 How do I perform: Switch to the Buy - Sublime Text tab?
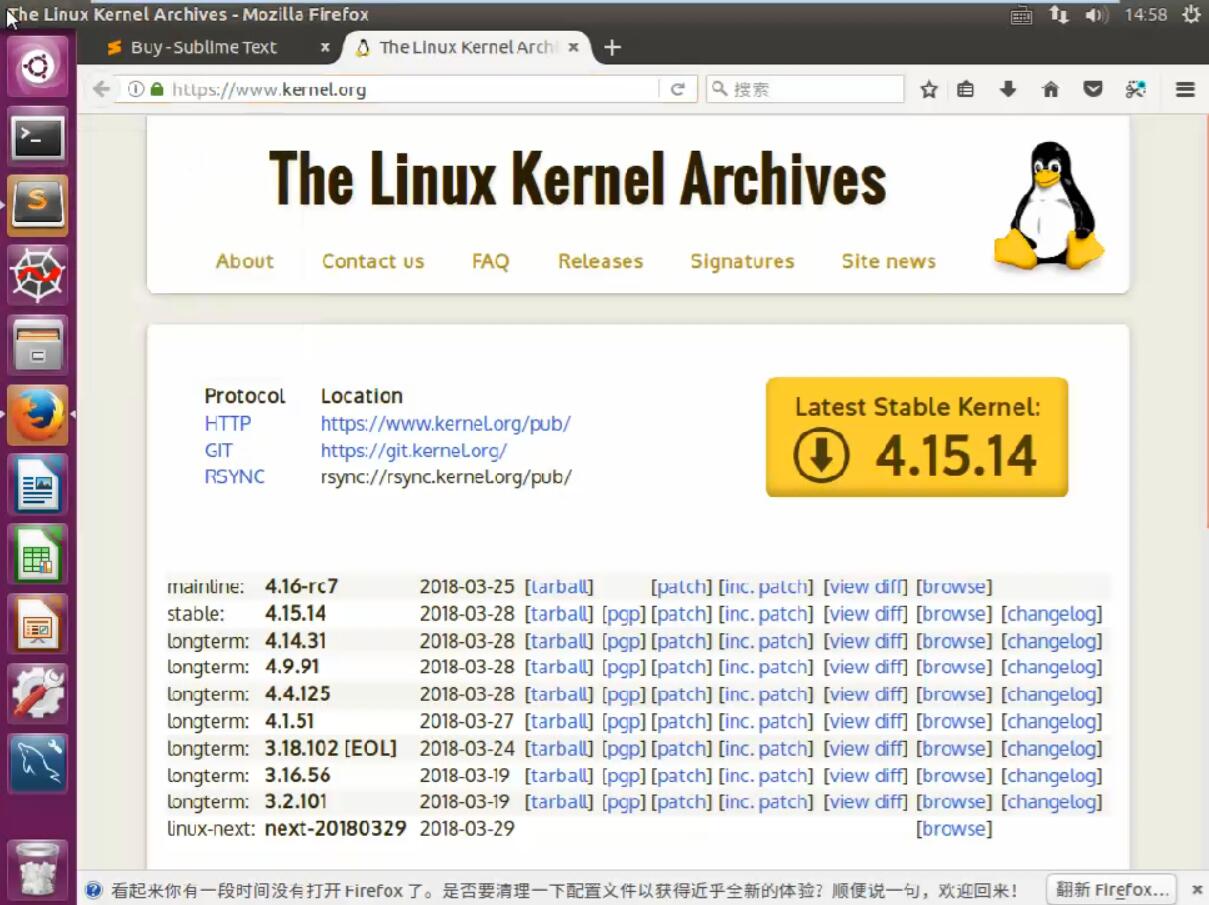[204, 47]
